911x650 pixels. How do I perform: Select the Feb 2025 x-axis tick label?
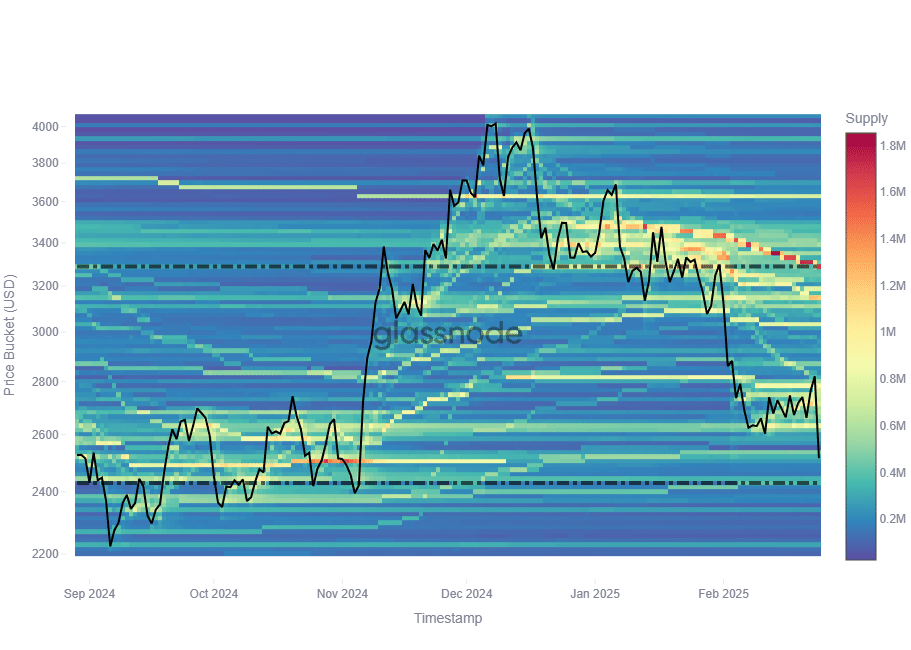pos(722,594)
